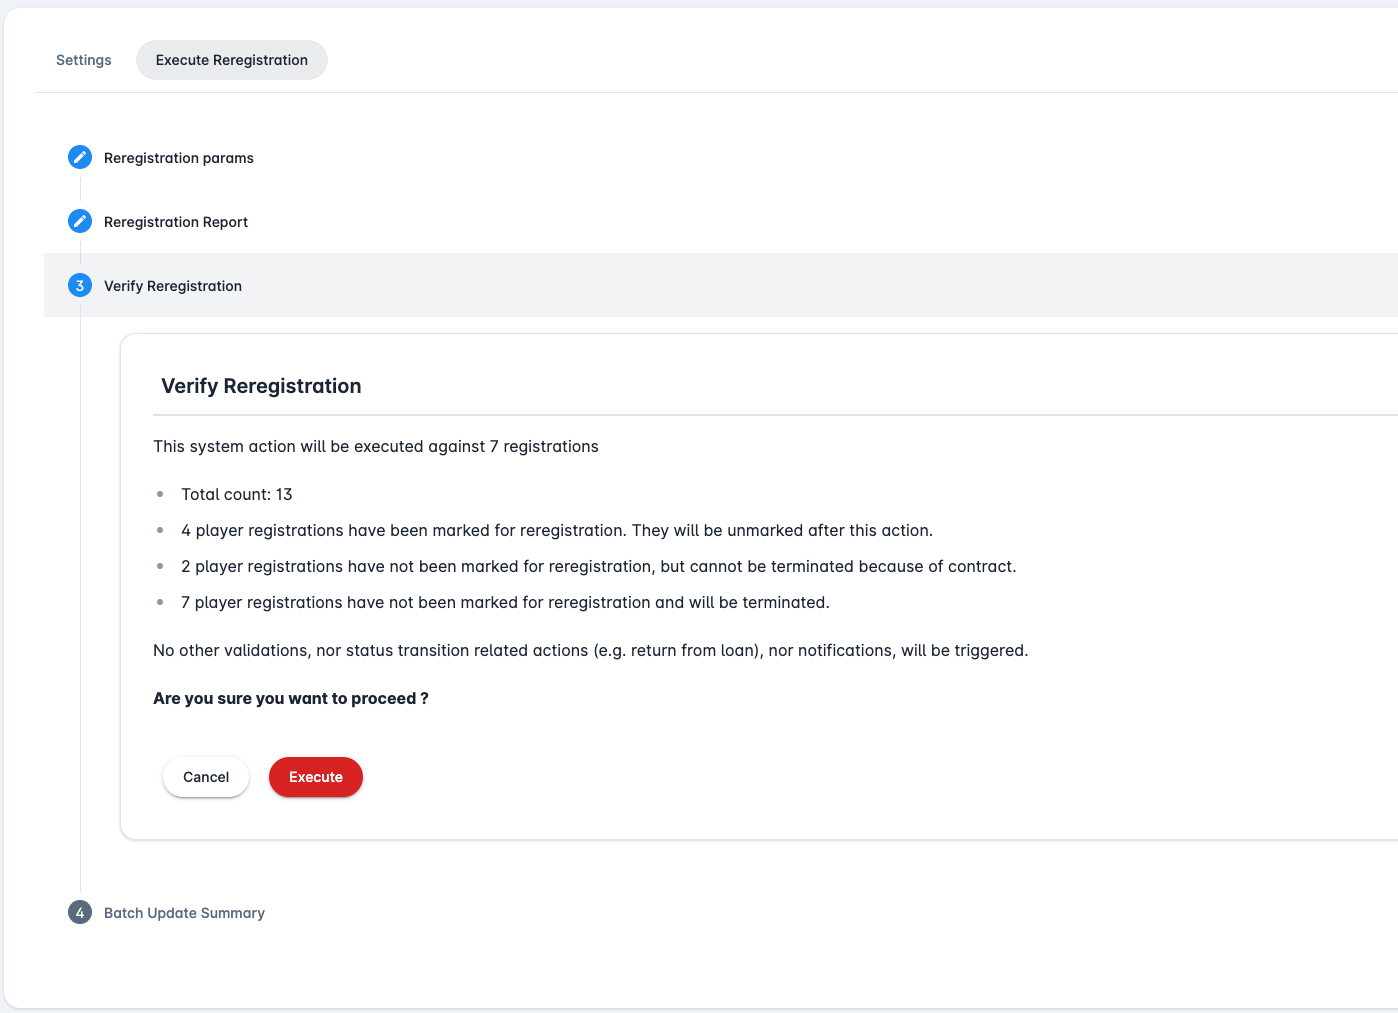
Task: Click the Reregistration params pencil icon
Action: tap(80, 157)
